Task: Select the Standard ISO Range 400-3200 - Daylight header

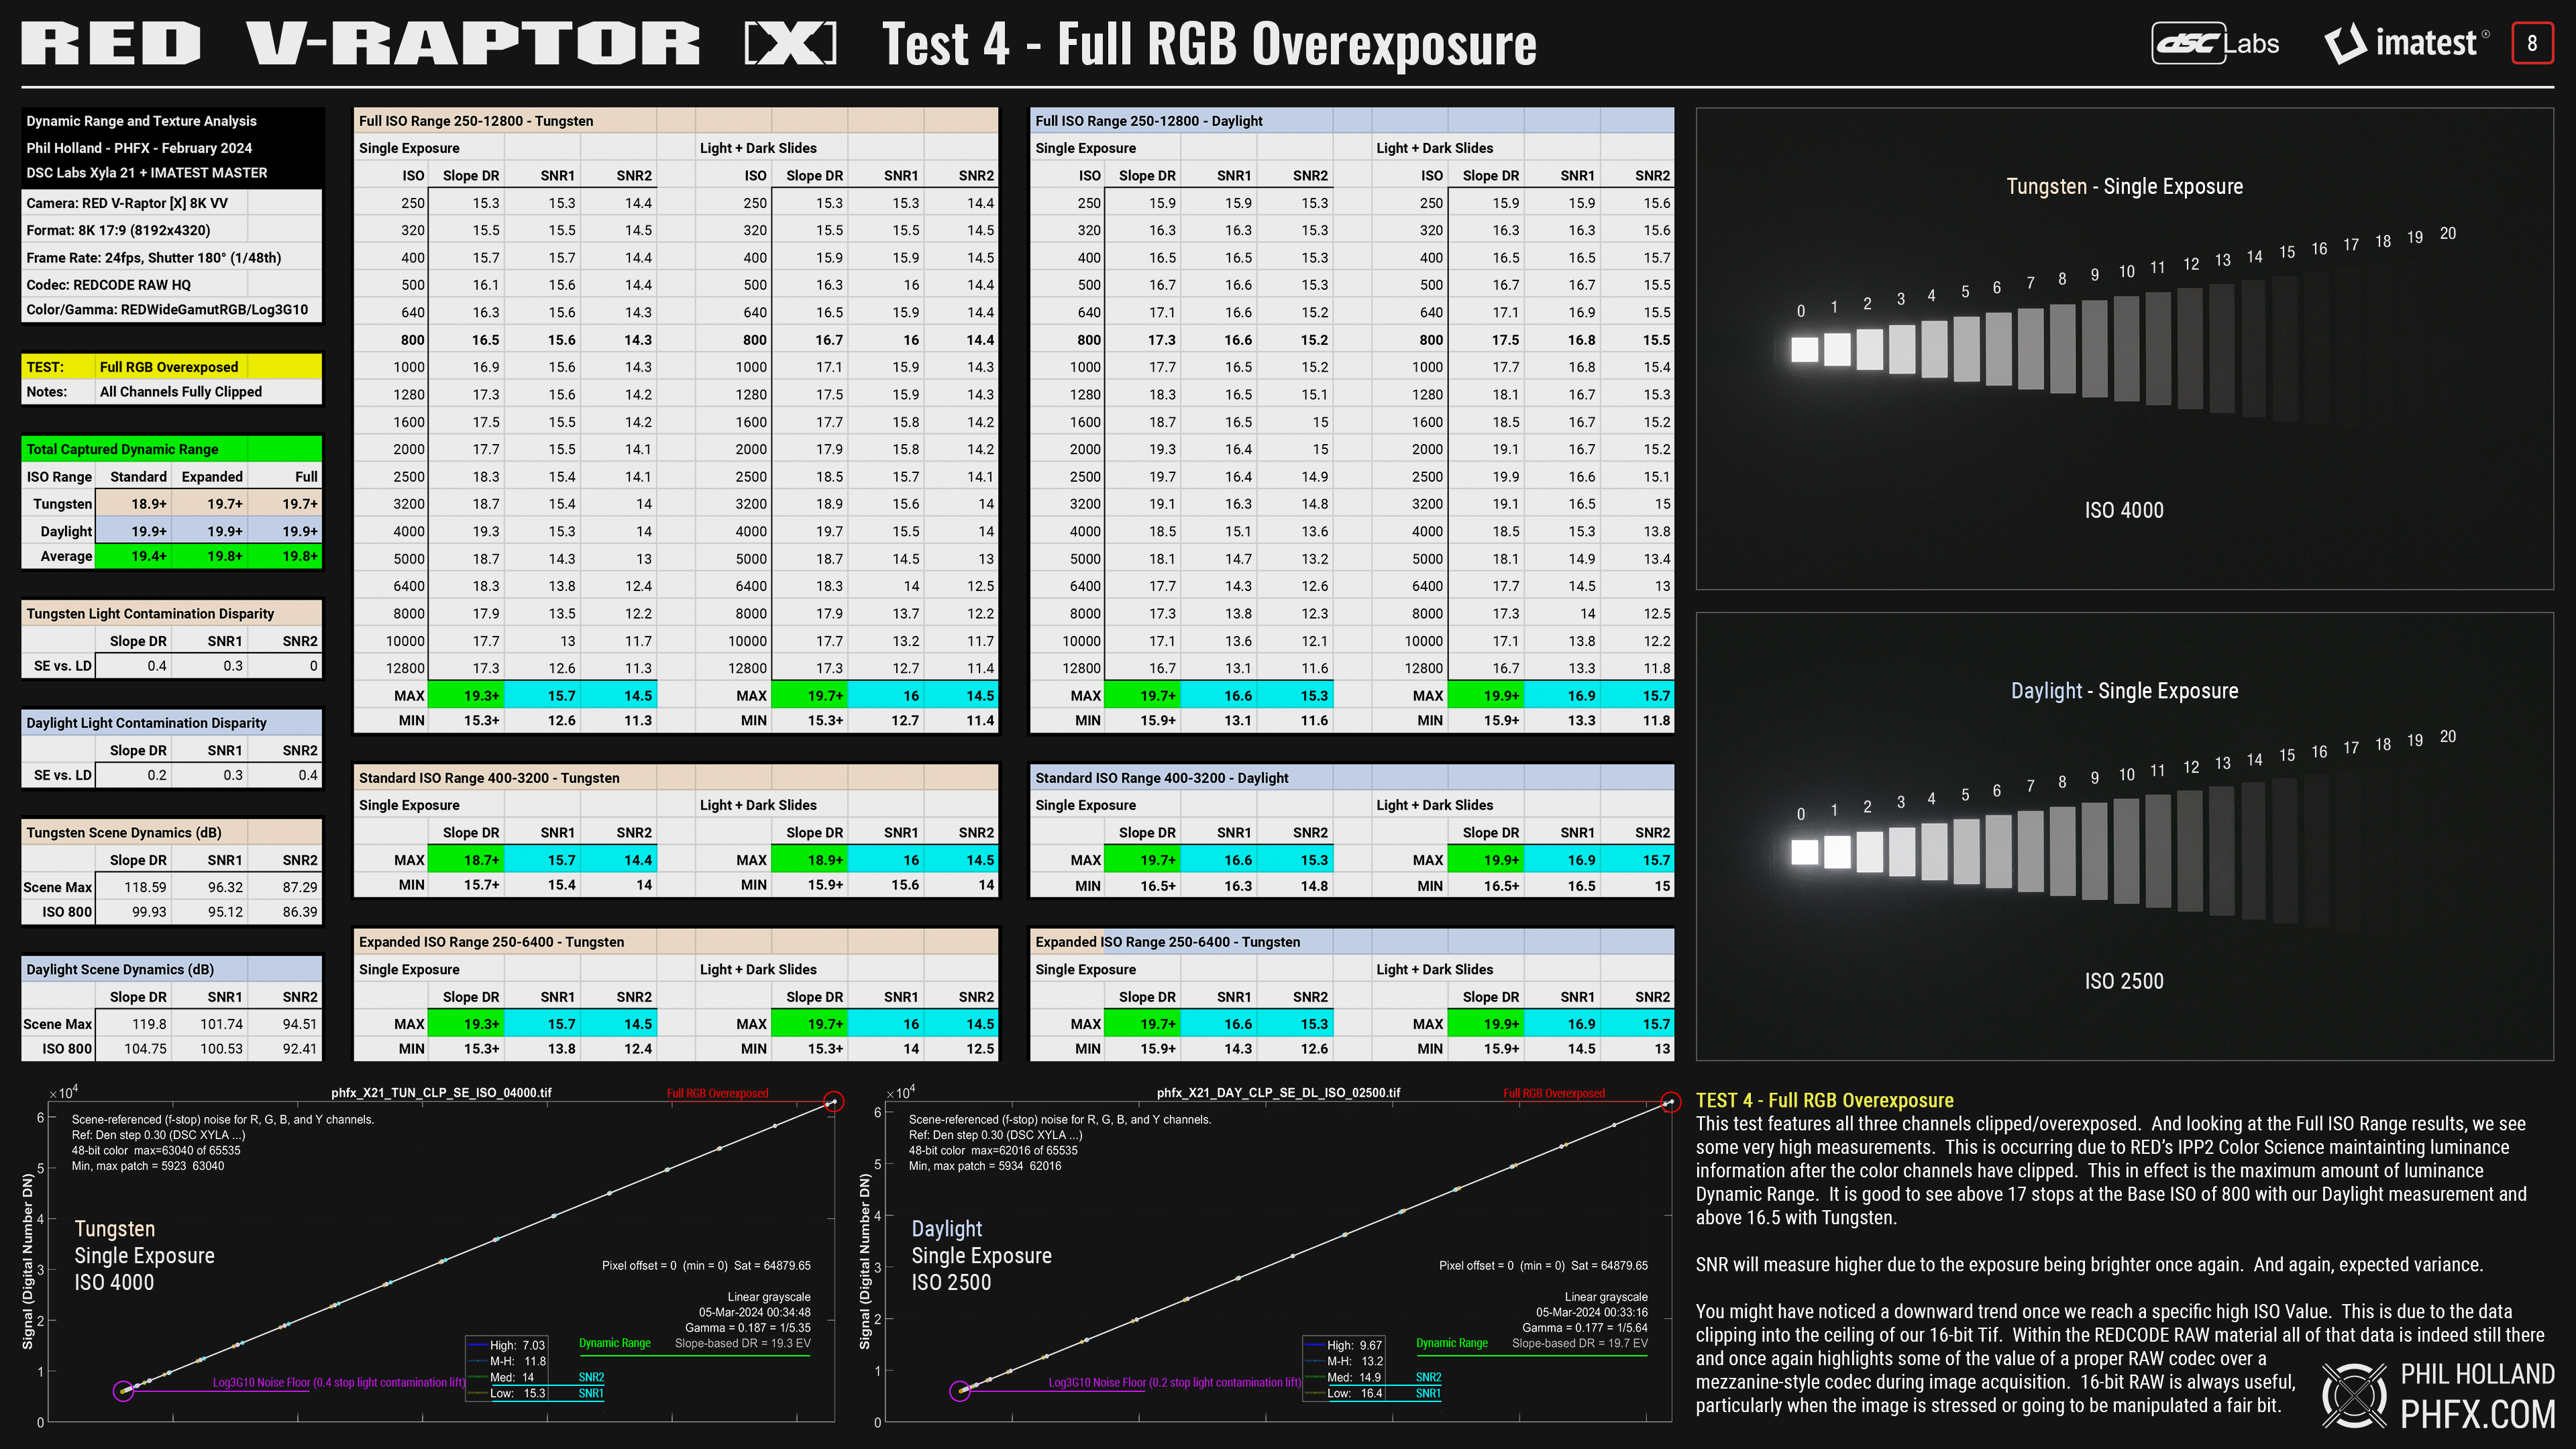Action: pos(1161,778)
